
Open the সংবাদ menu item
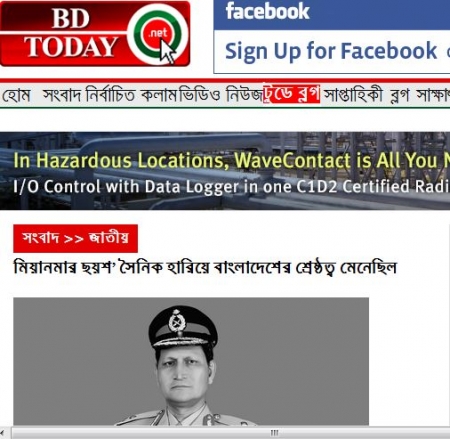[62, 95]
